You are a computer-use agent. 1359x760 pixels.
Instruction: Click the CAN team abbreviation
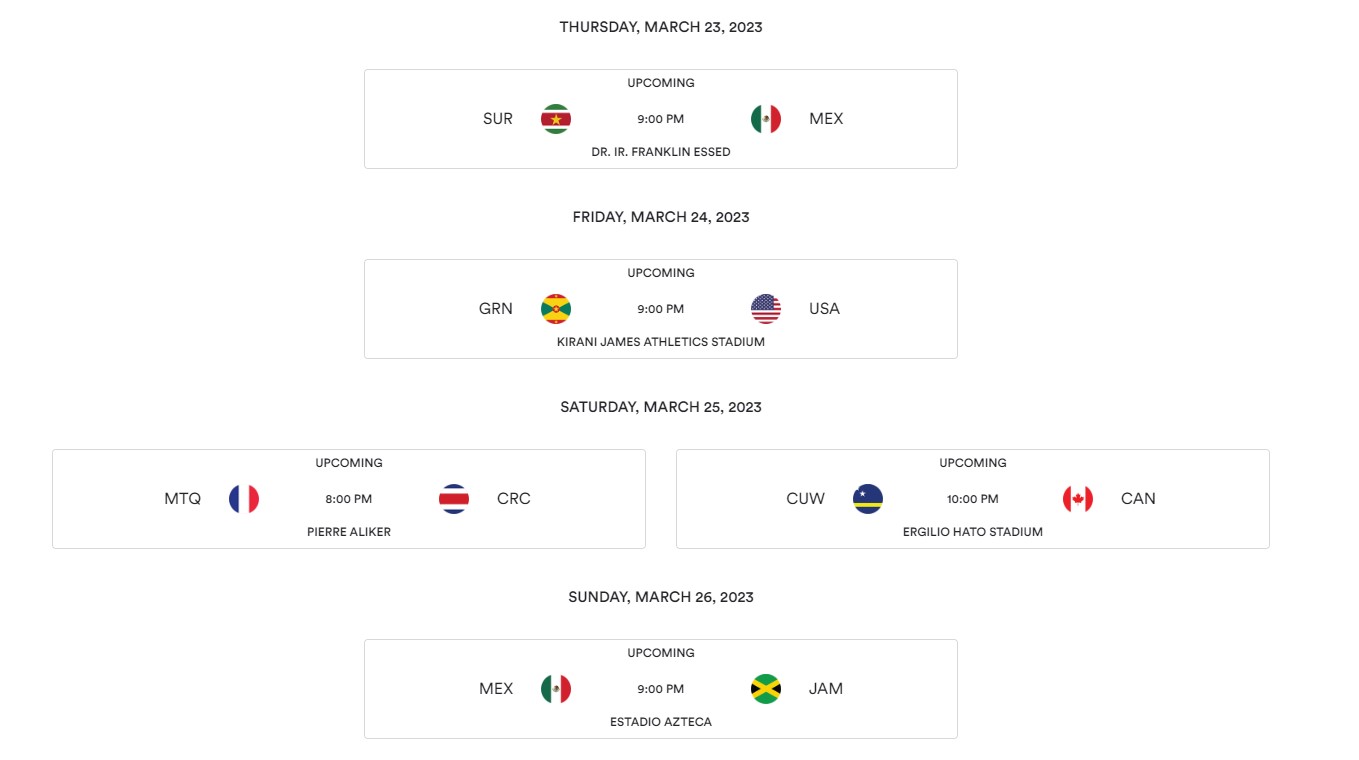click(x=1138, y=499)
